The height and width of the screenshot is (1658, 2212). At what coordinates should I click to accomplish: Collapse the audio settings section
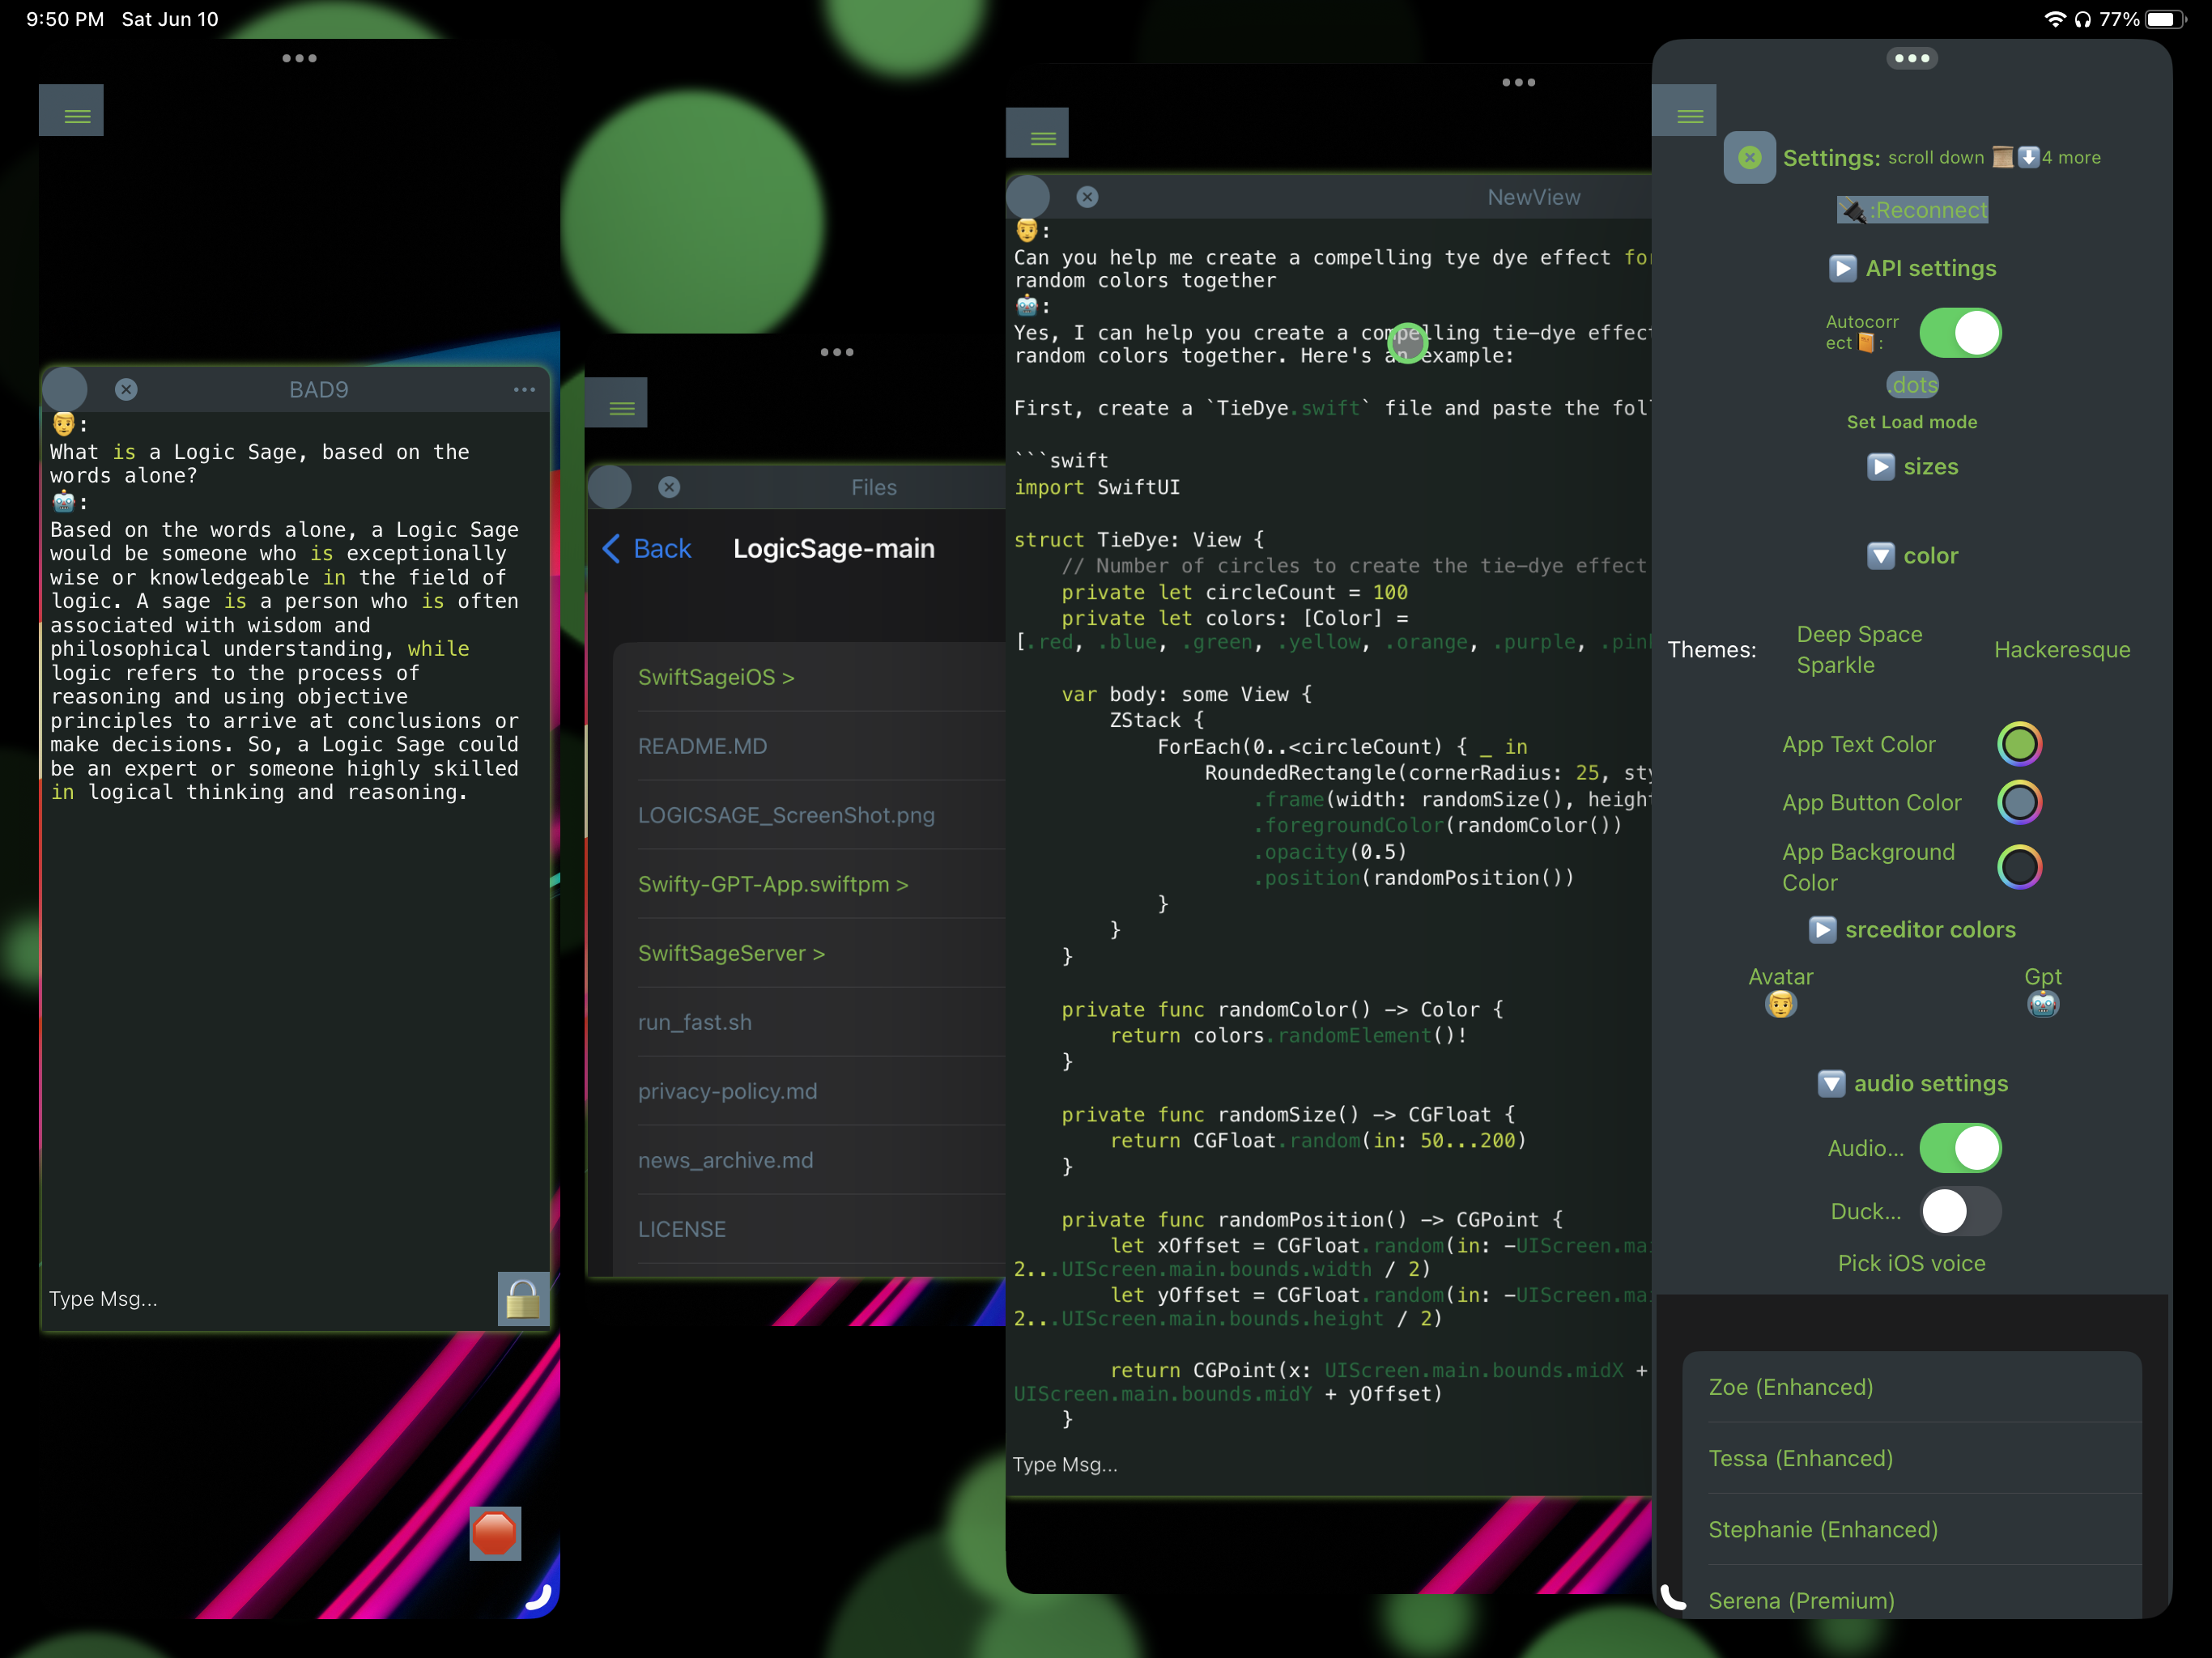pyautogui.click(x=1912, y=1084)
